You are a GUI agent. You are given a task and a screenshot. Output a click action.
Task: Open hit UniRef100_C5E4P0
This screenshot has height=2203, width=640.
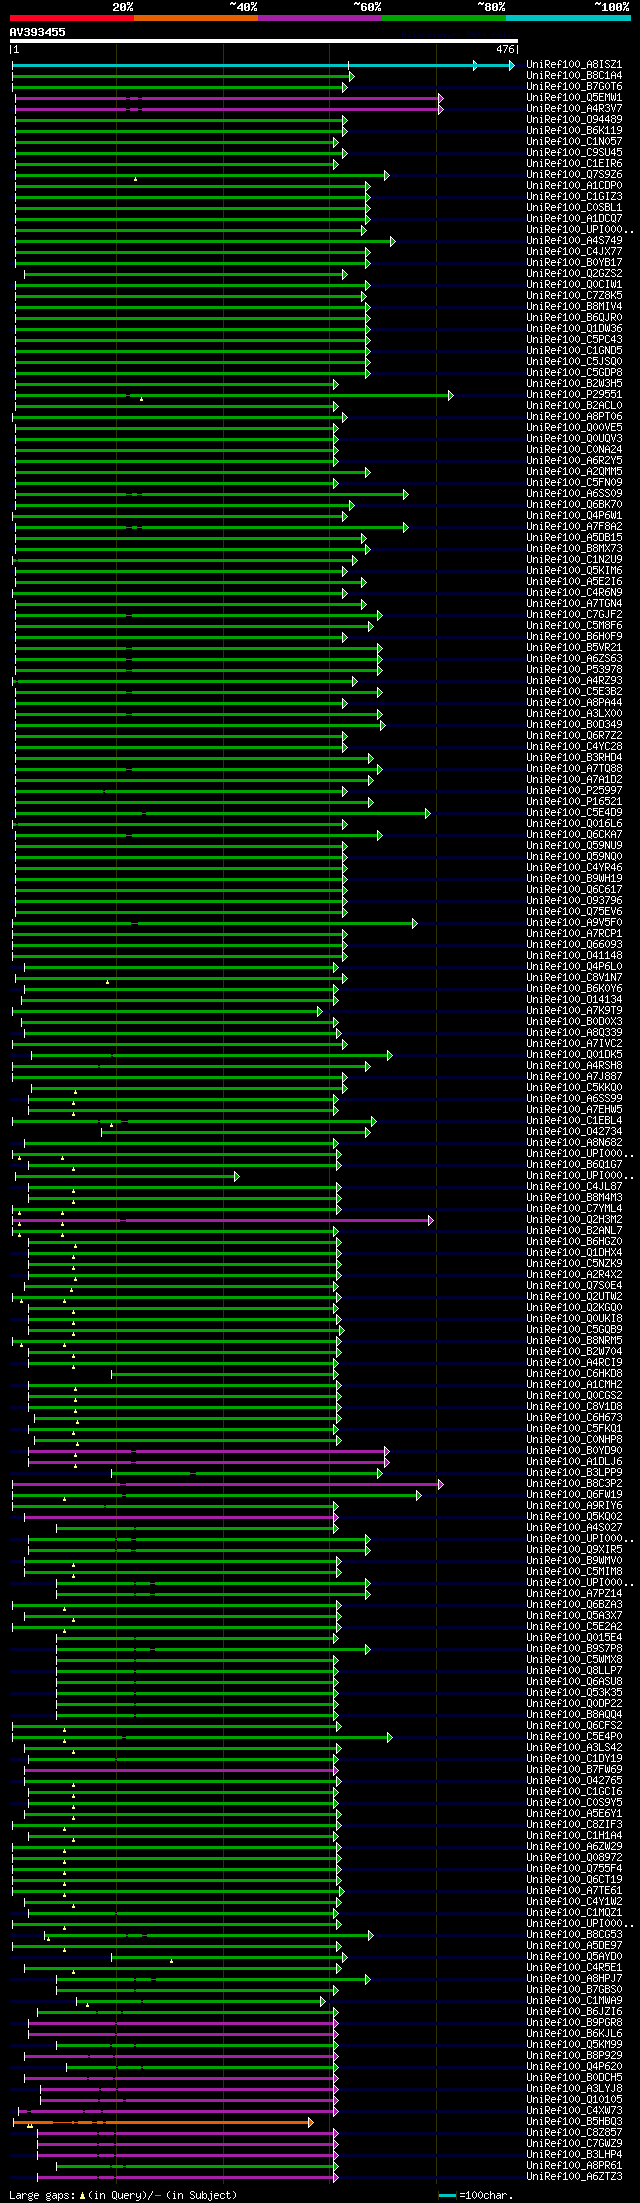tap(574, 1737)
